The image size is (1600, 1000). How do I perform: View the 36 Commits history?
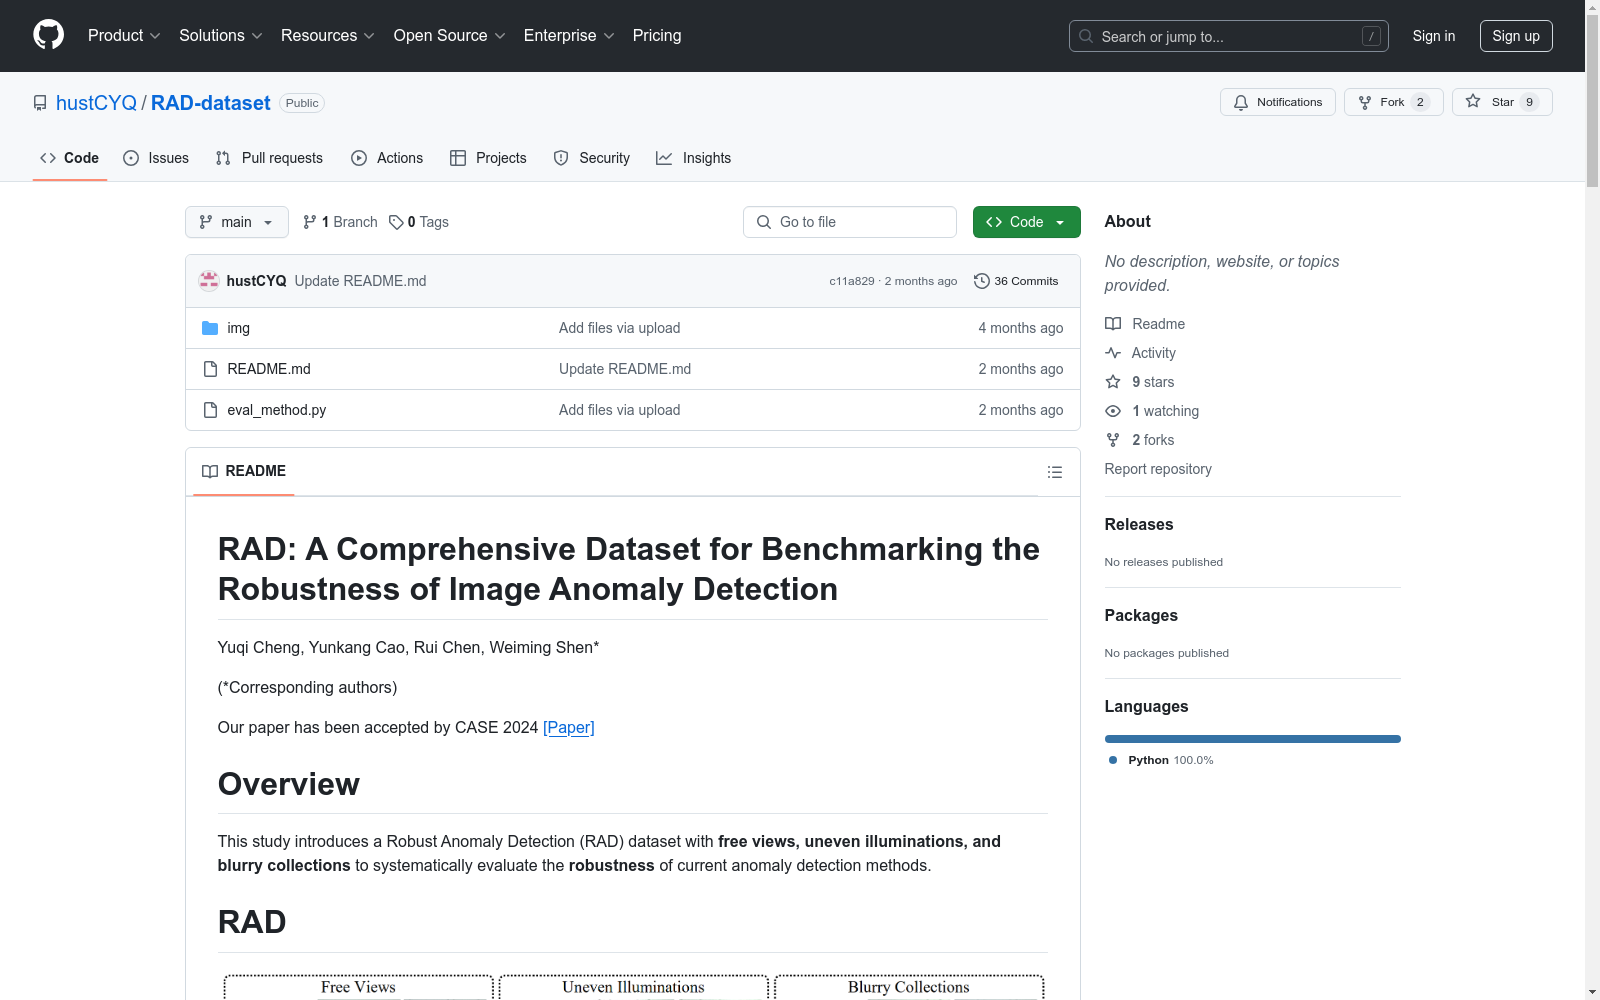1016,281
